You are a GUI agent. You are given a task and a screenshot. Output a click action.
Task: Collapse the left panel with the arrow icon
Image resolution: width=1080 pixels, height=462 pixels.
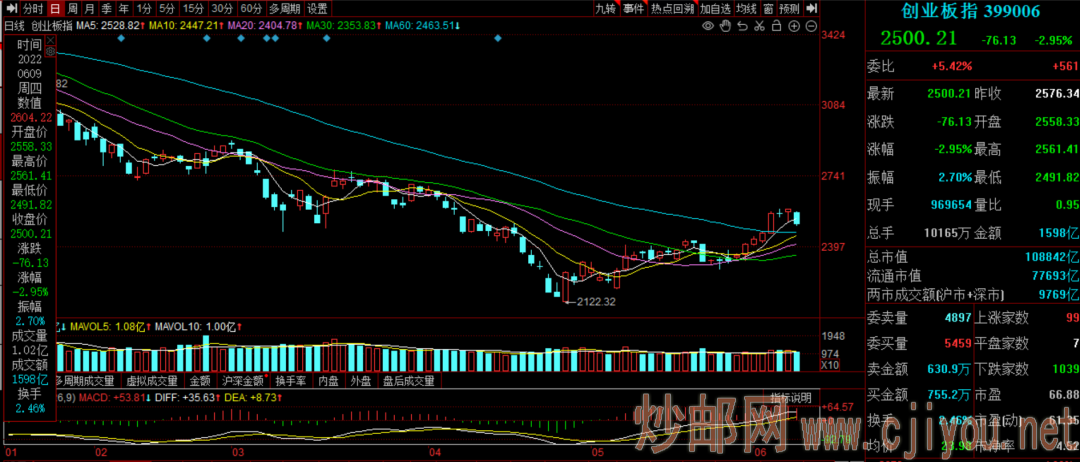tap(10, 9)
